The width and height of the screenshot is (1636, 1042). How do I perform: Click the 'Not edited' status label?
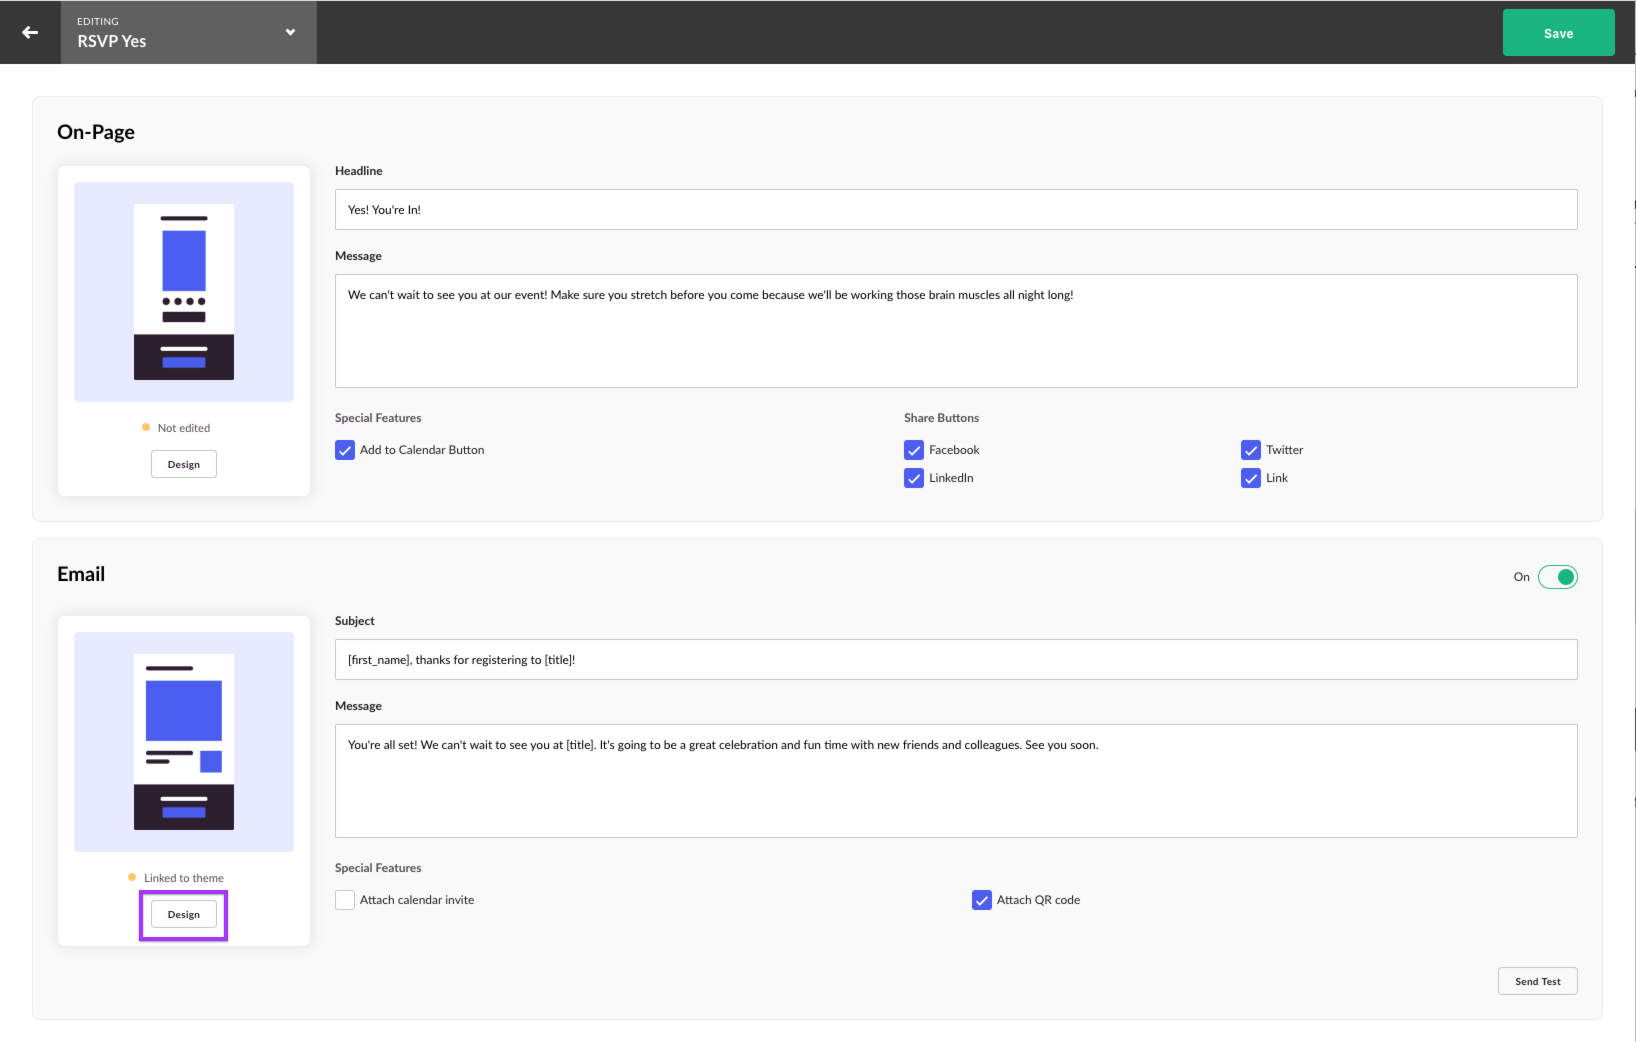click(x=184, y=428)
